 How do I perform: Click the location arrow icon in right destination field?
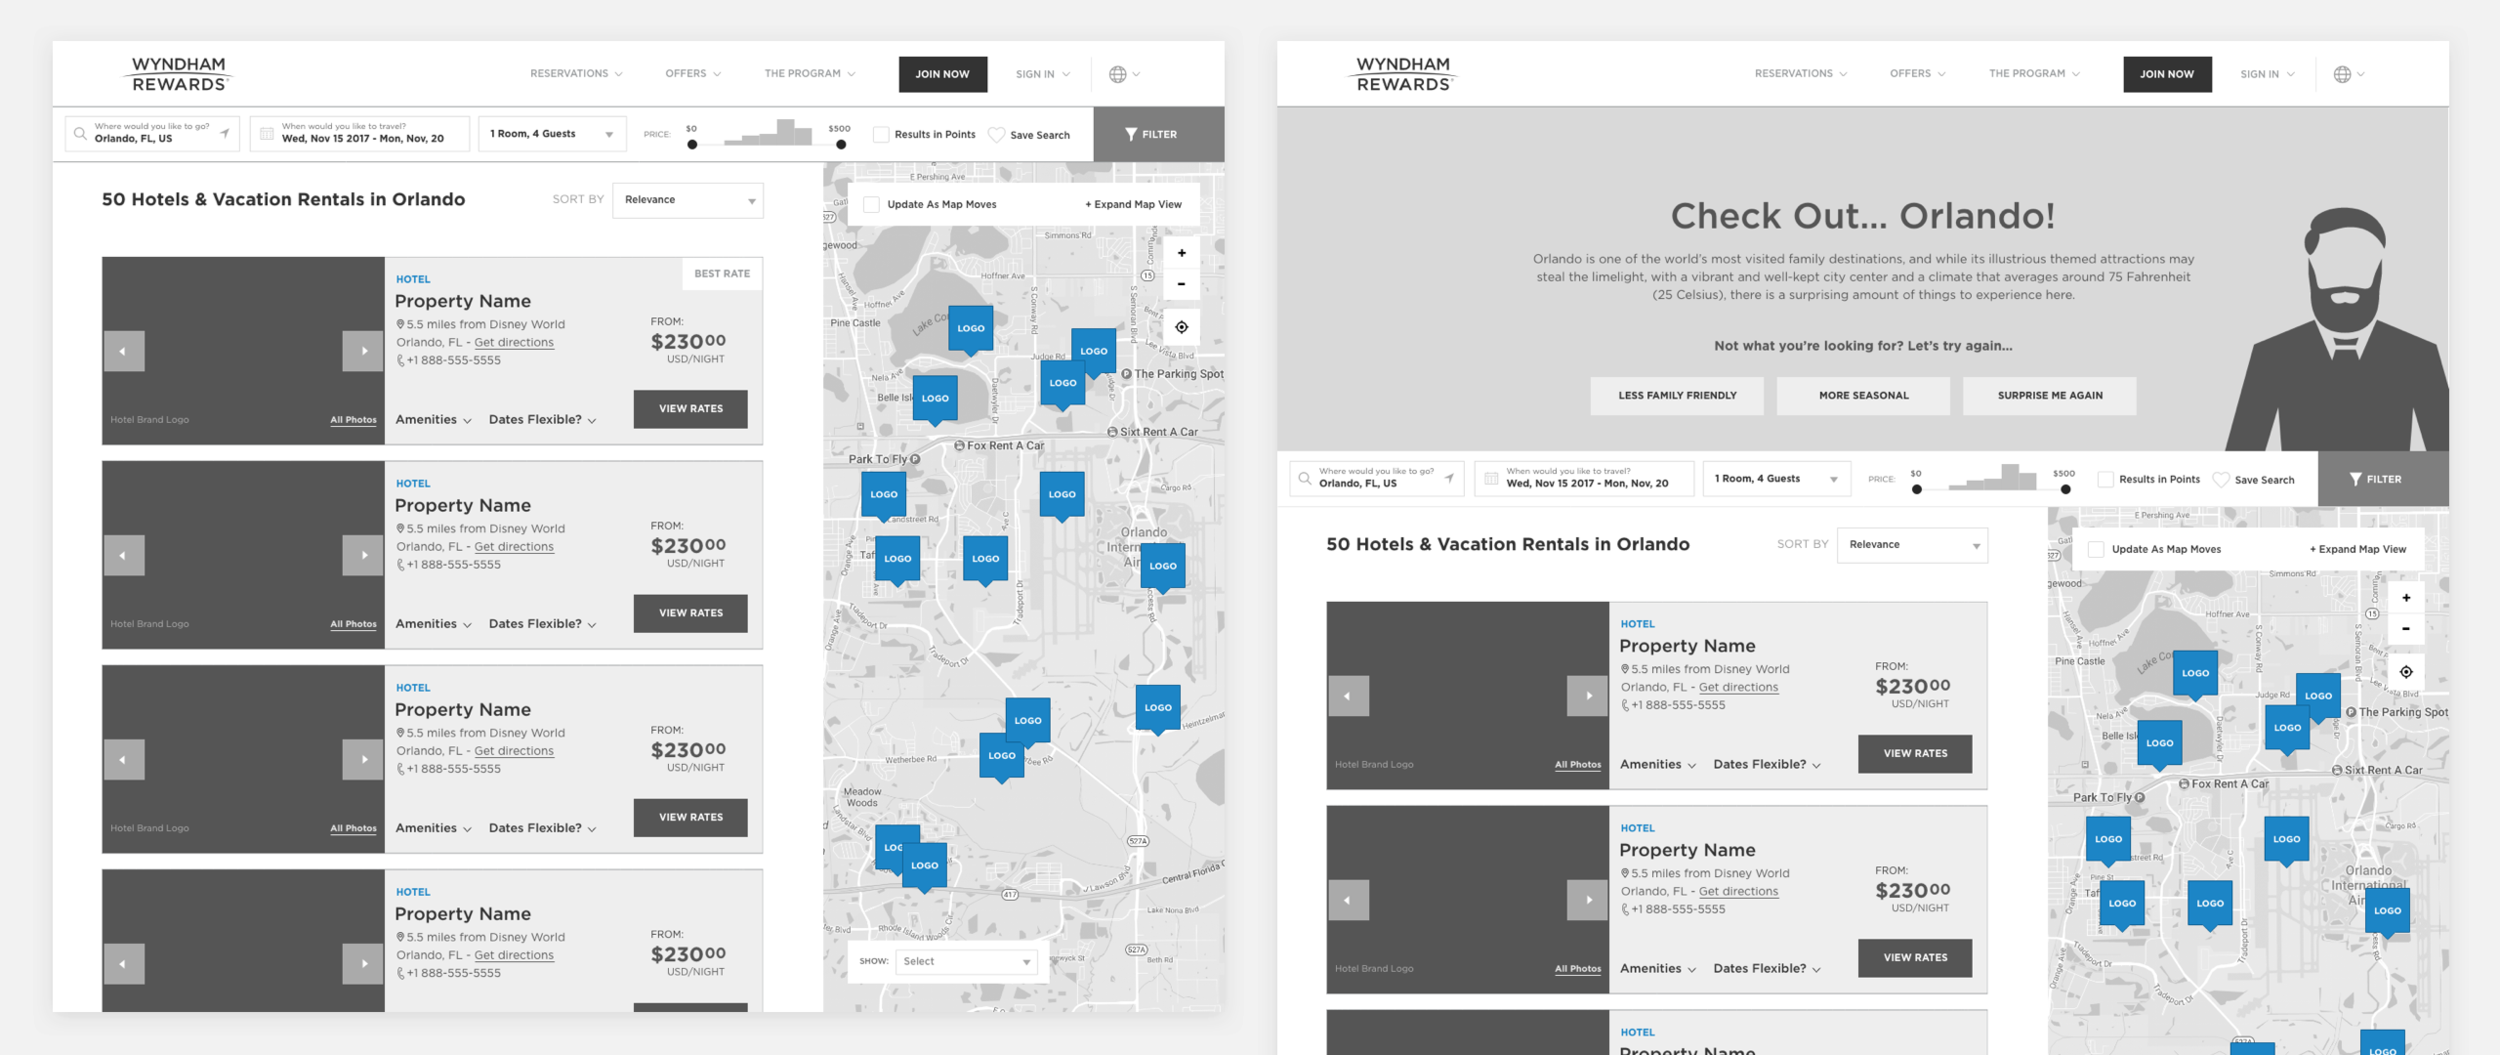click(x=1449, y=478)
